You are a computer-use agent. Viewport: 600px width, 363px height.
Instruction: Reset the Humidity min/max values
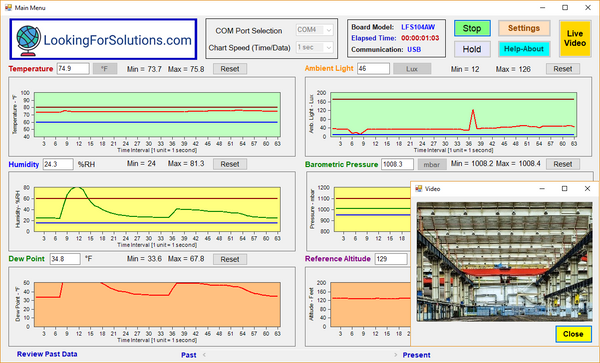click(x=230, y=164)
